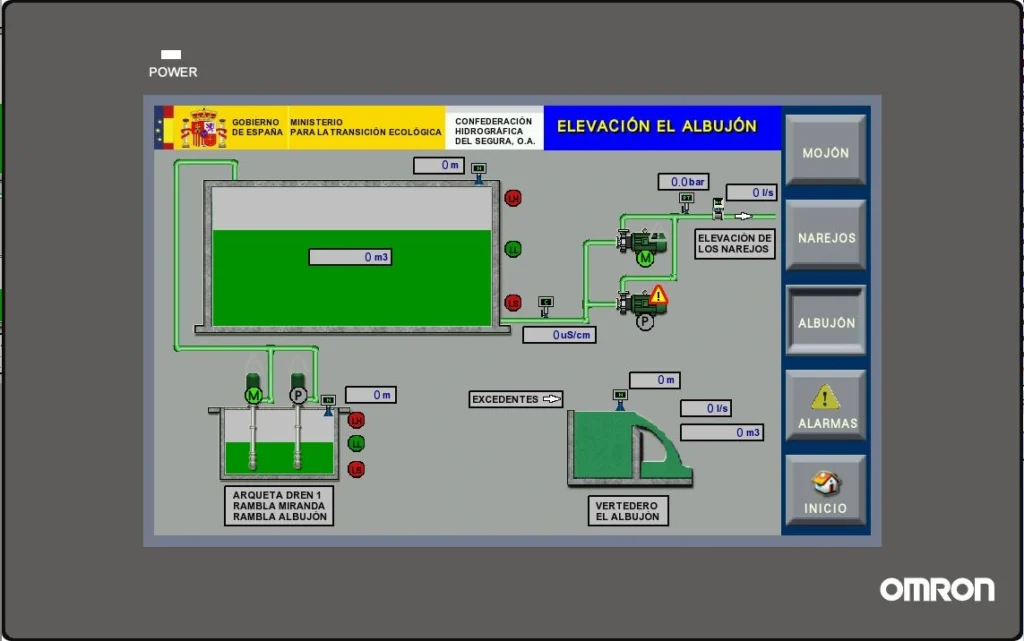
Task: Click the conductivity sensor icon at tank outlet
Action: (545, 302)
